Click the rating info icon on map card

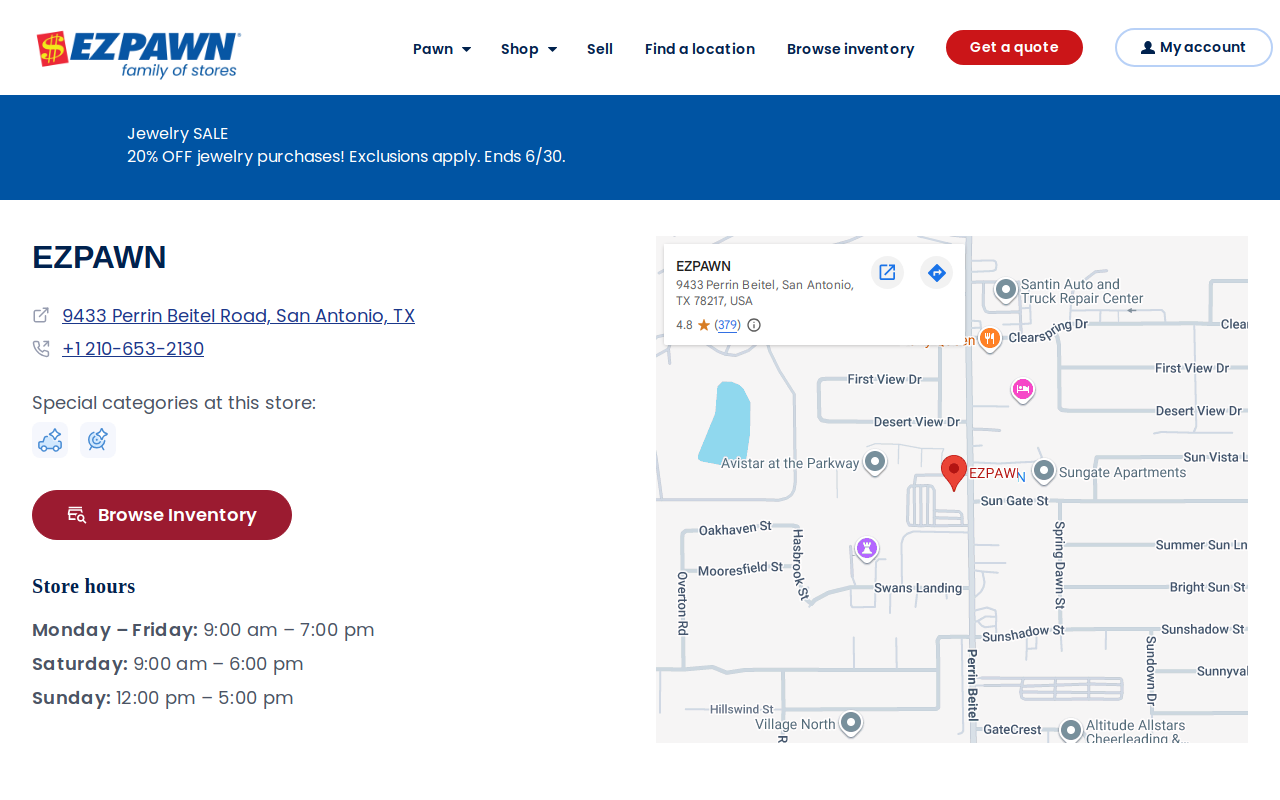tap(754, 325)
